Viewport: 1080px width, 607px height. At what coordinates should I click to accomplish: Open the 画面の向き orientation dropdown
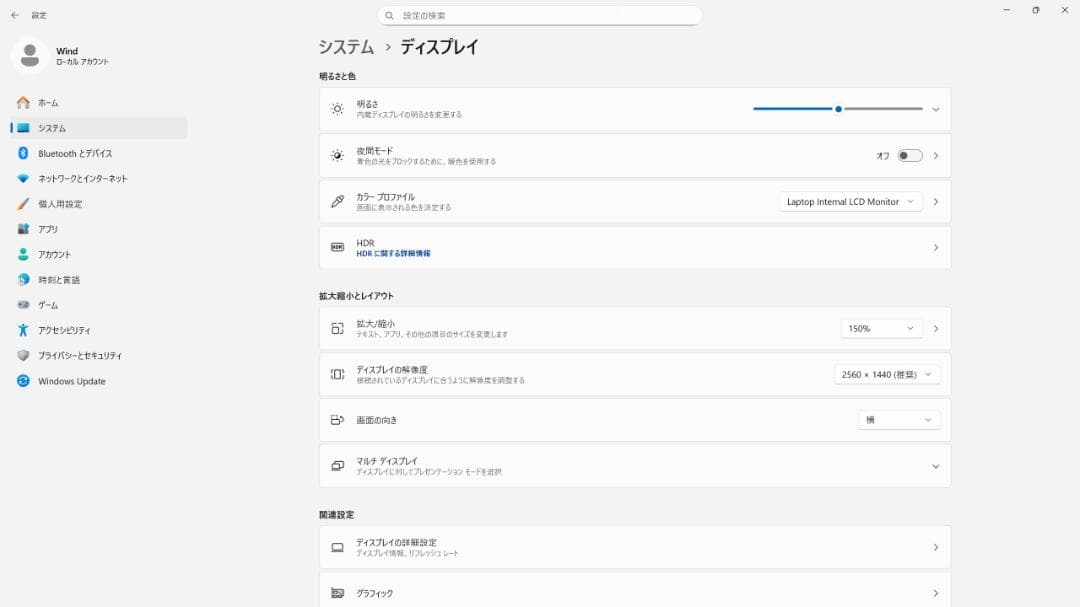(x=898, y=419)
